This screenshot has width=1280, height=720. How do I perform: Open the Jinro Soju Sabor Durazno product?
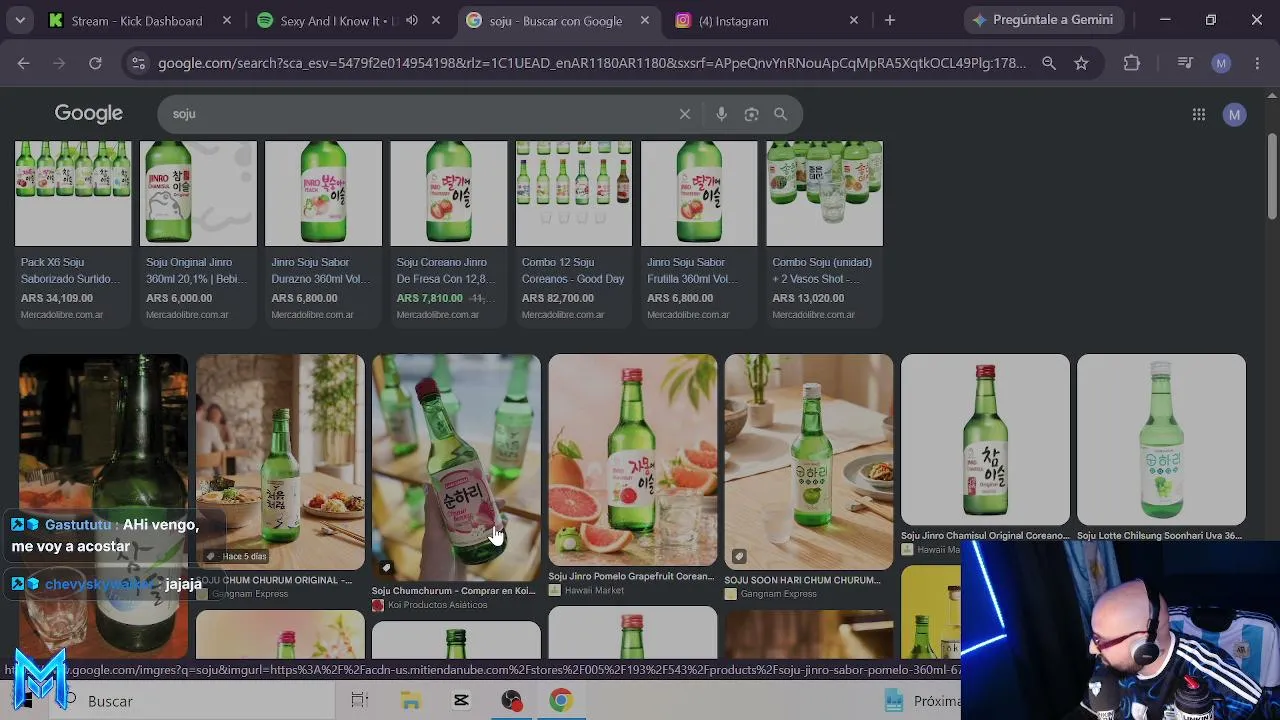click(x=323, y=234)
